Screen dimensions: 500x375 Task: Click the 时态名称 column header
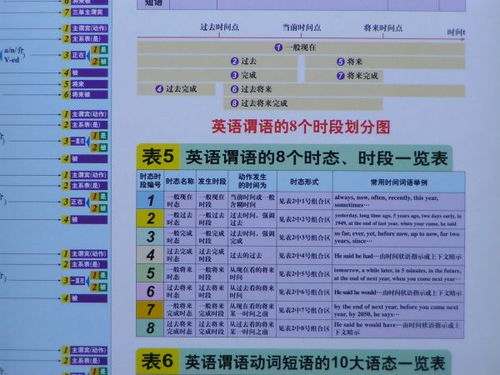(180, 181)
